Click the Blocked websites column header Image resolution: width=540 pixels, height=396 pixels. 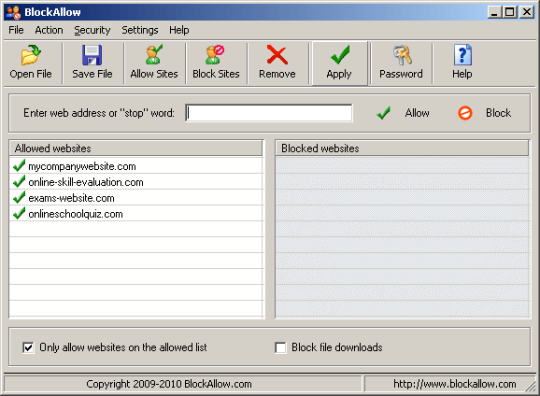click(402, 148)
